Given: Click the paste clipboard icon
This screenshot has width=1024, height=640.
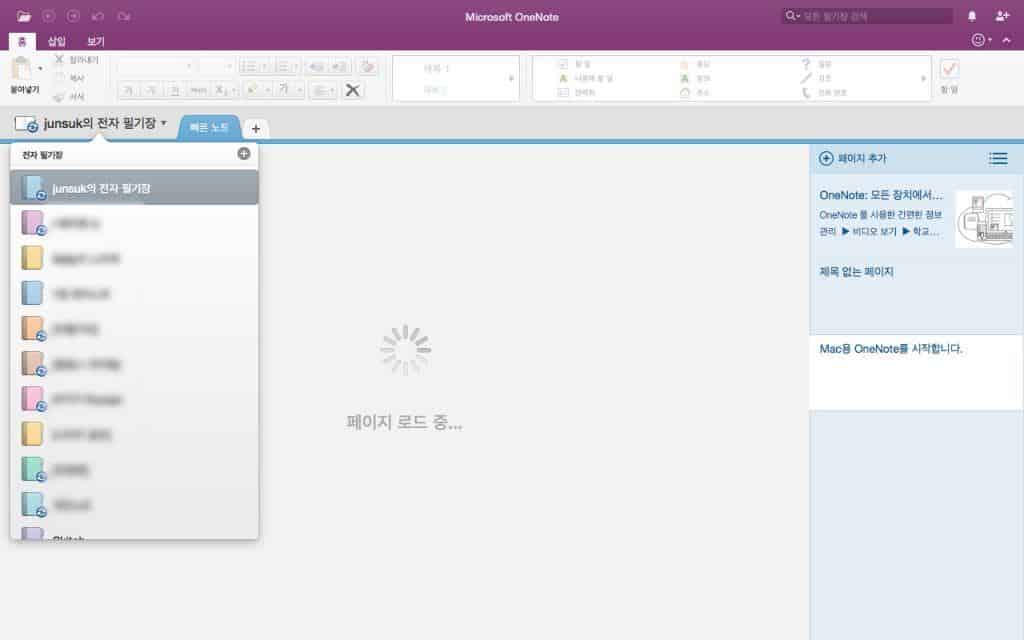Looking at the screenshot, I should [x=21, y=69].
